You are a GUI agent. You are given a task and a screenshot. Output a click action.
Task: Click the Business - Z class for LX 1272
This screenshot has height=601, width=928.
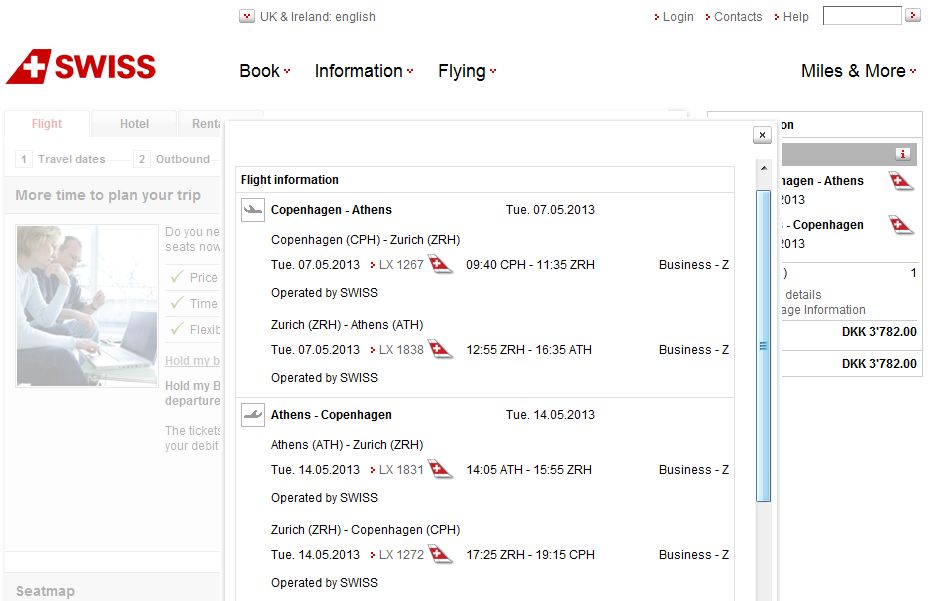tap(694, 555)
